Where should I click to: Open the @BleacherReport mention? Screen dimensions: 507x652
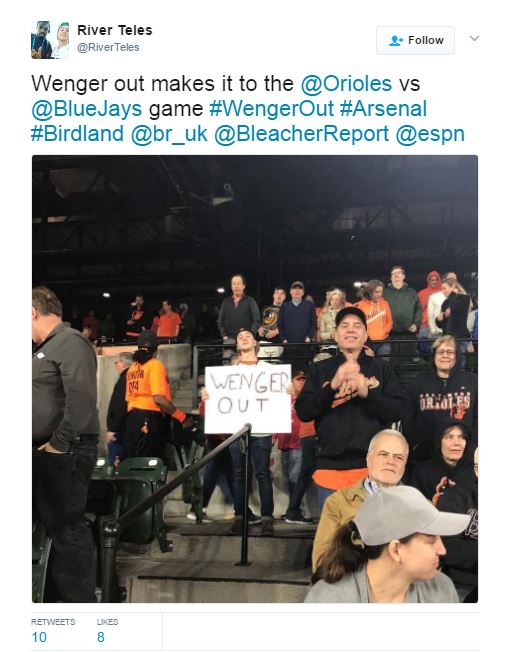[x=302, y=134]
